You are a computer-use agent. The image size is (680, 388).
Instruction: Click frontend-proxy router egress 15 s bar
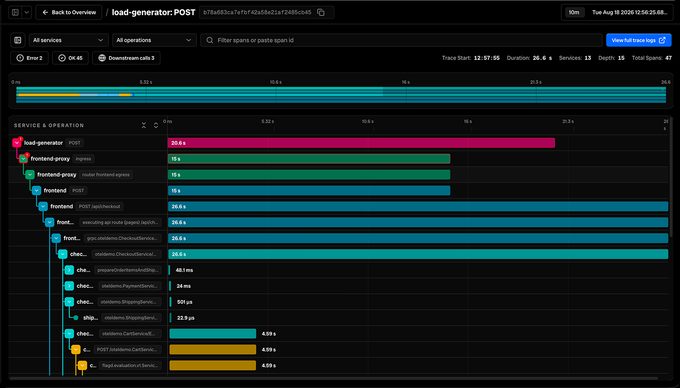(x=309, y=175)
